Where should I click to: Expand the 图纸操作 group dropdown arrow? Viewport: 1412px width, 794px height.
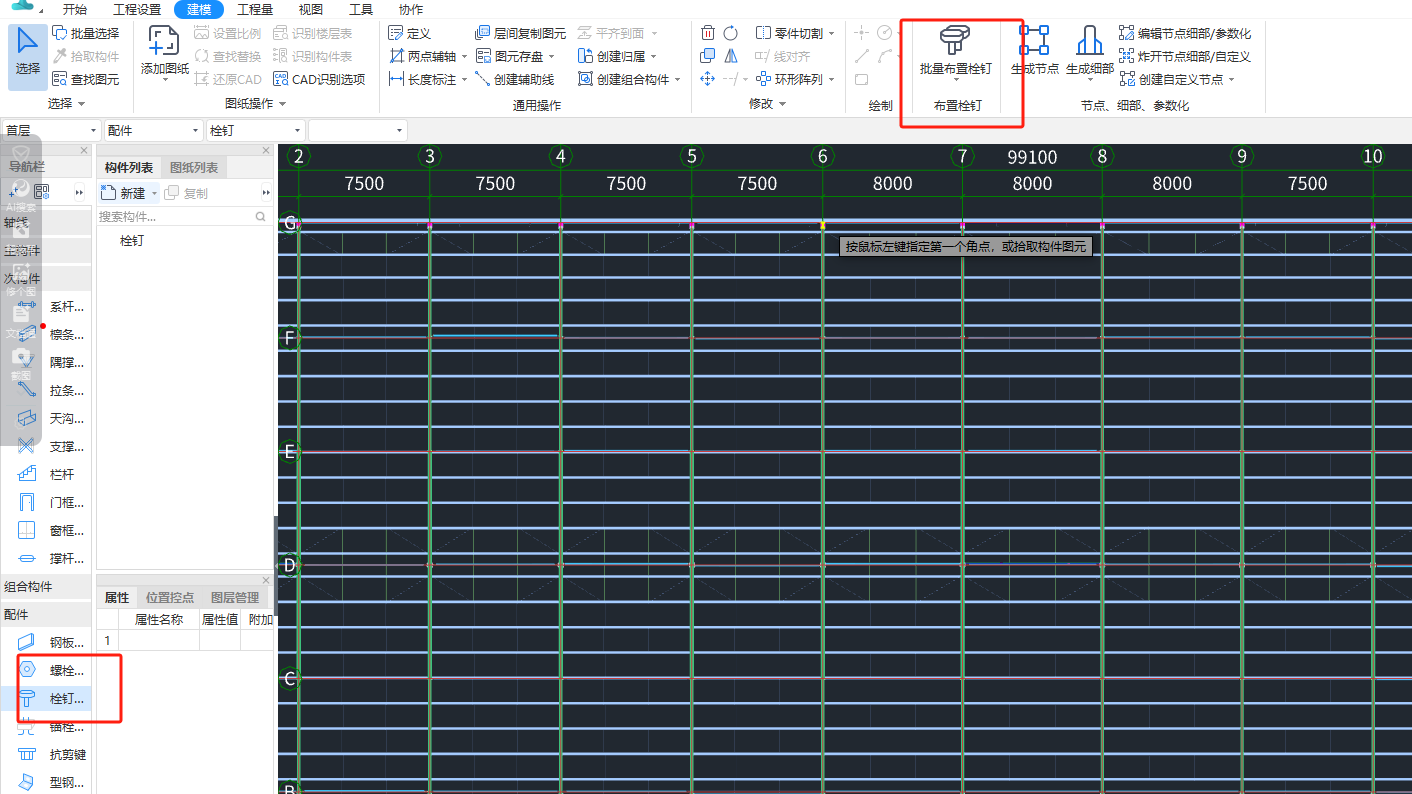click(x=282, y=104)
